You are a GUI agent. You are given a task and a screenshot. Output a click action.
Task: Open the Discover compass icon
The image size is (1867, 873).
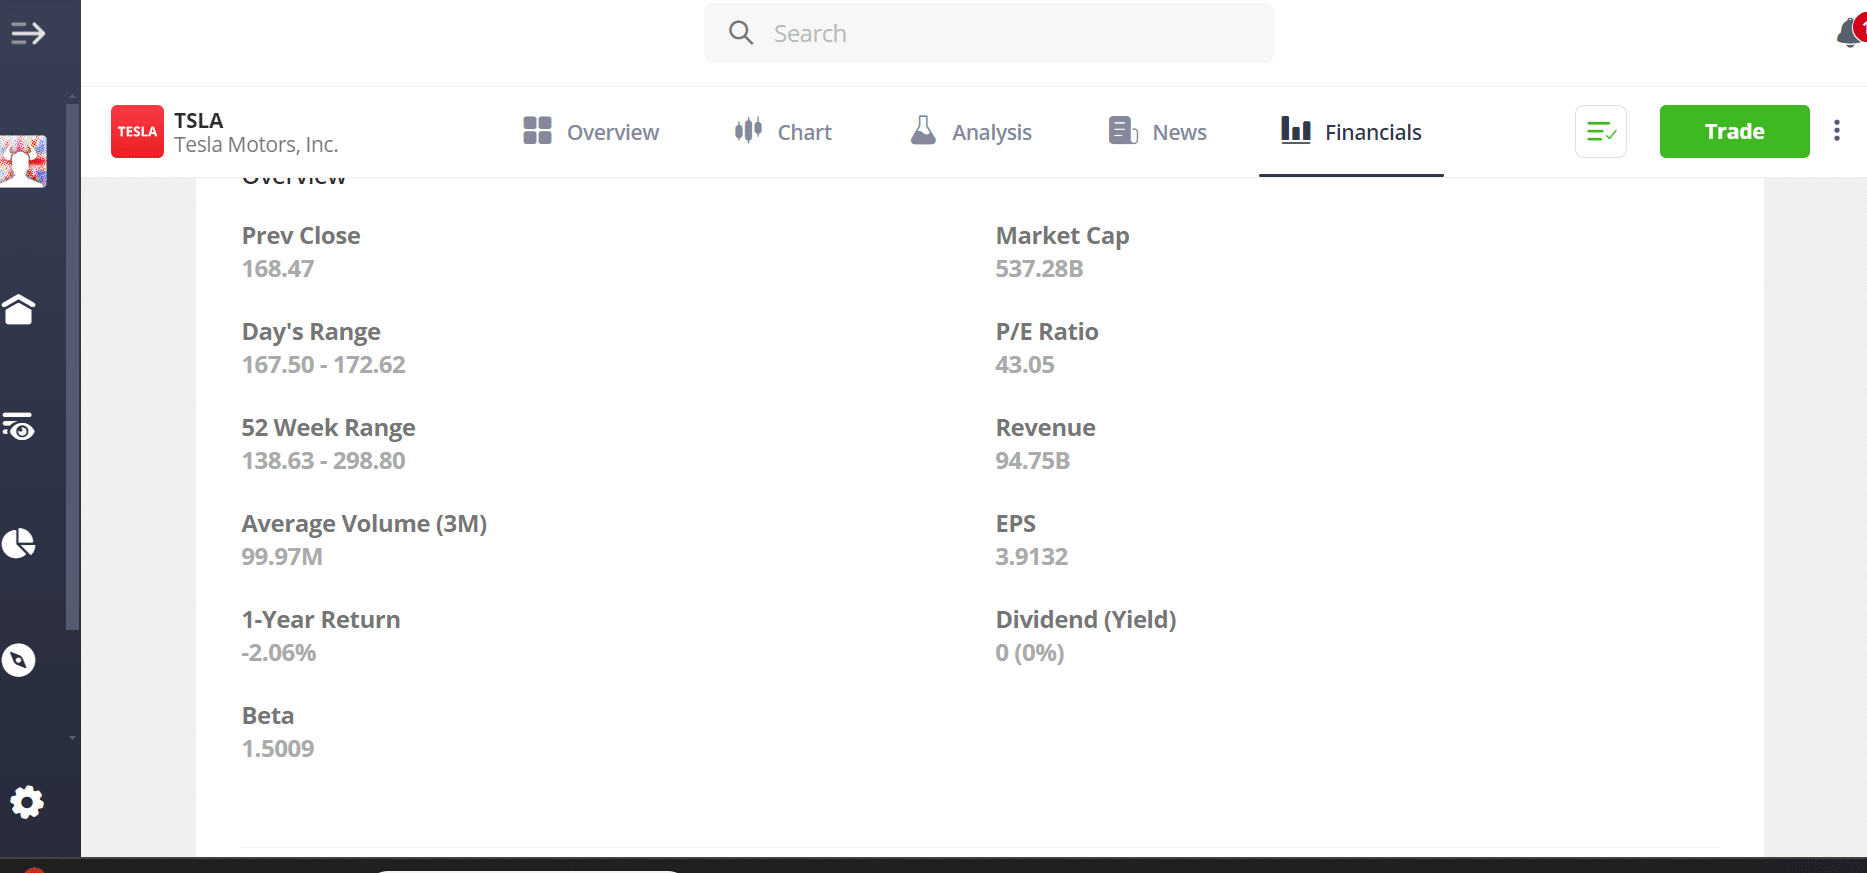pos(19,660)
